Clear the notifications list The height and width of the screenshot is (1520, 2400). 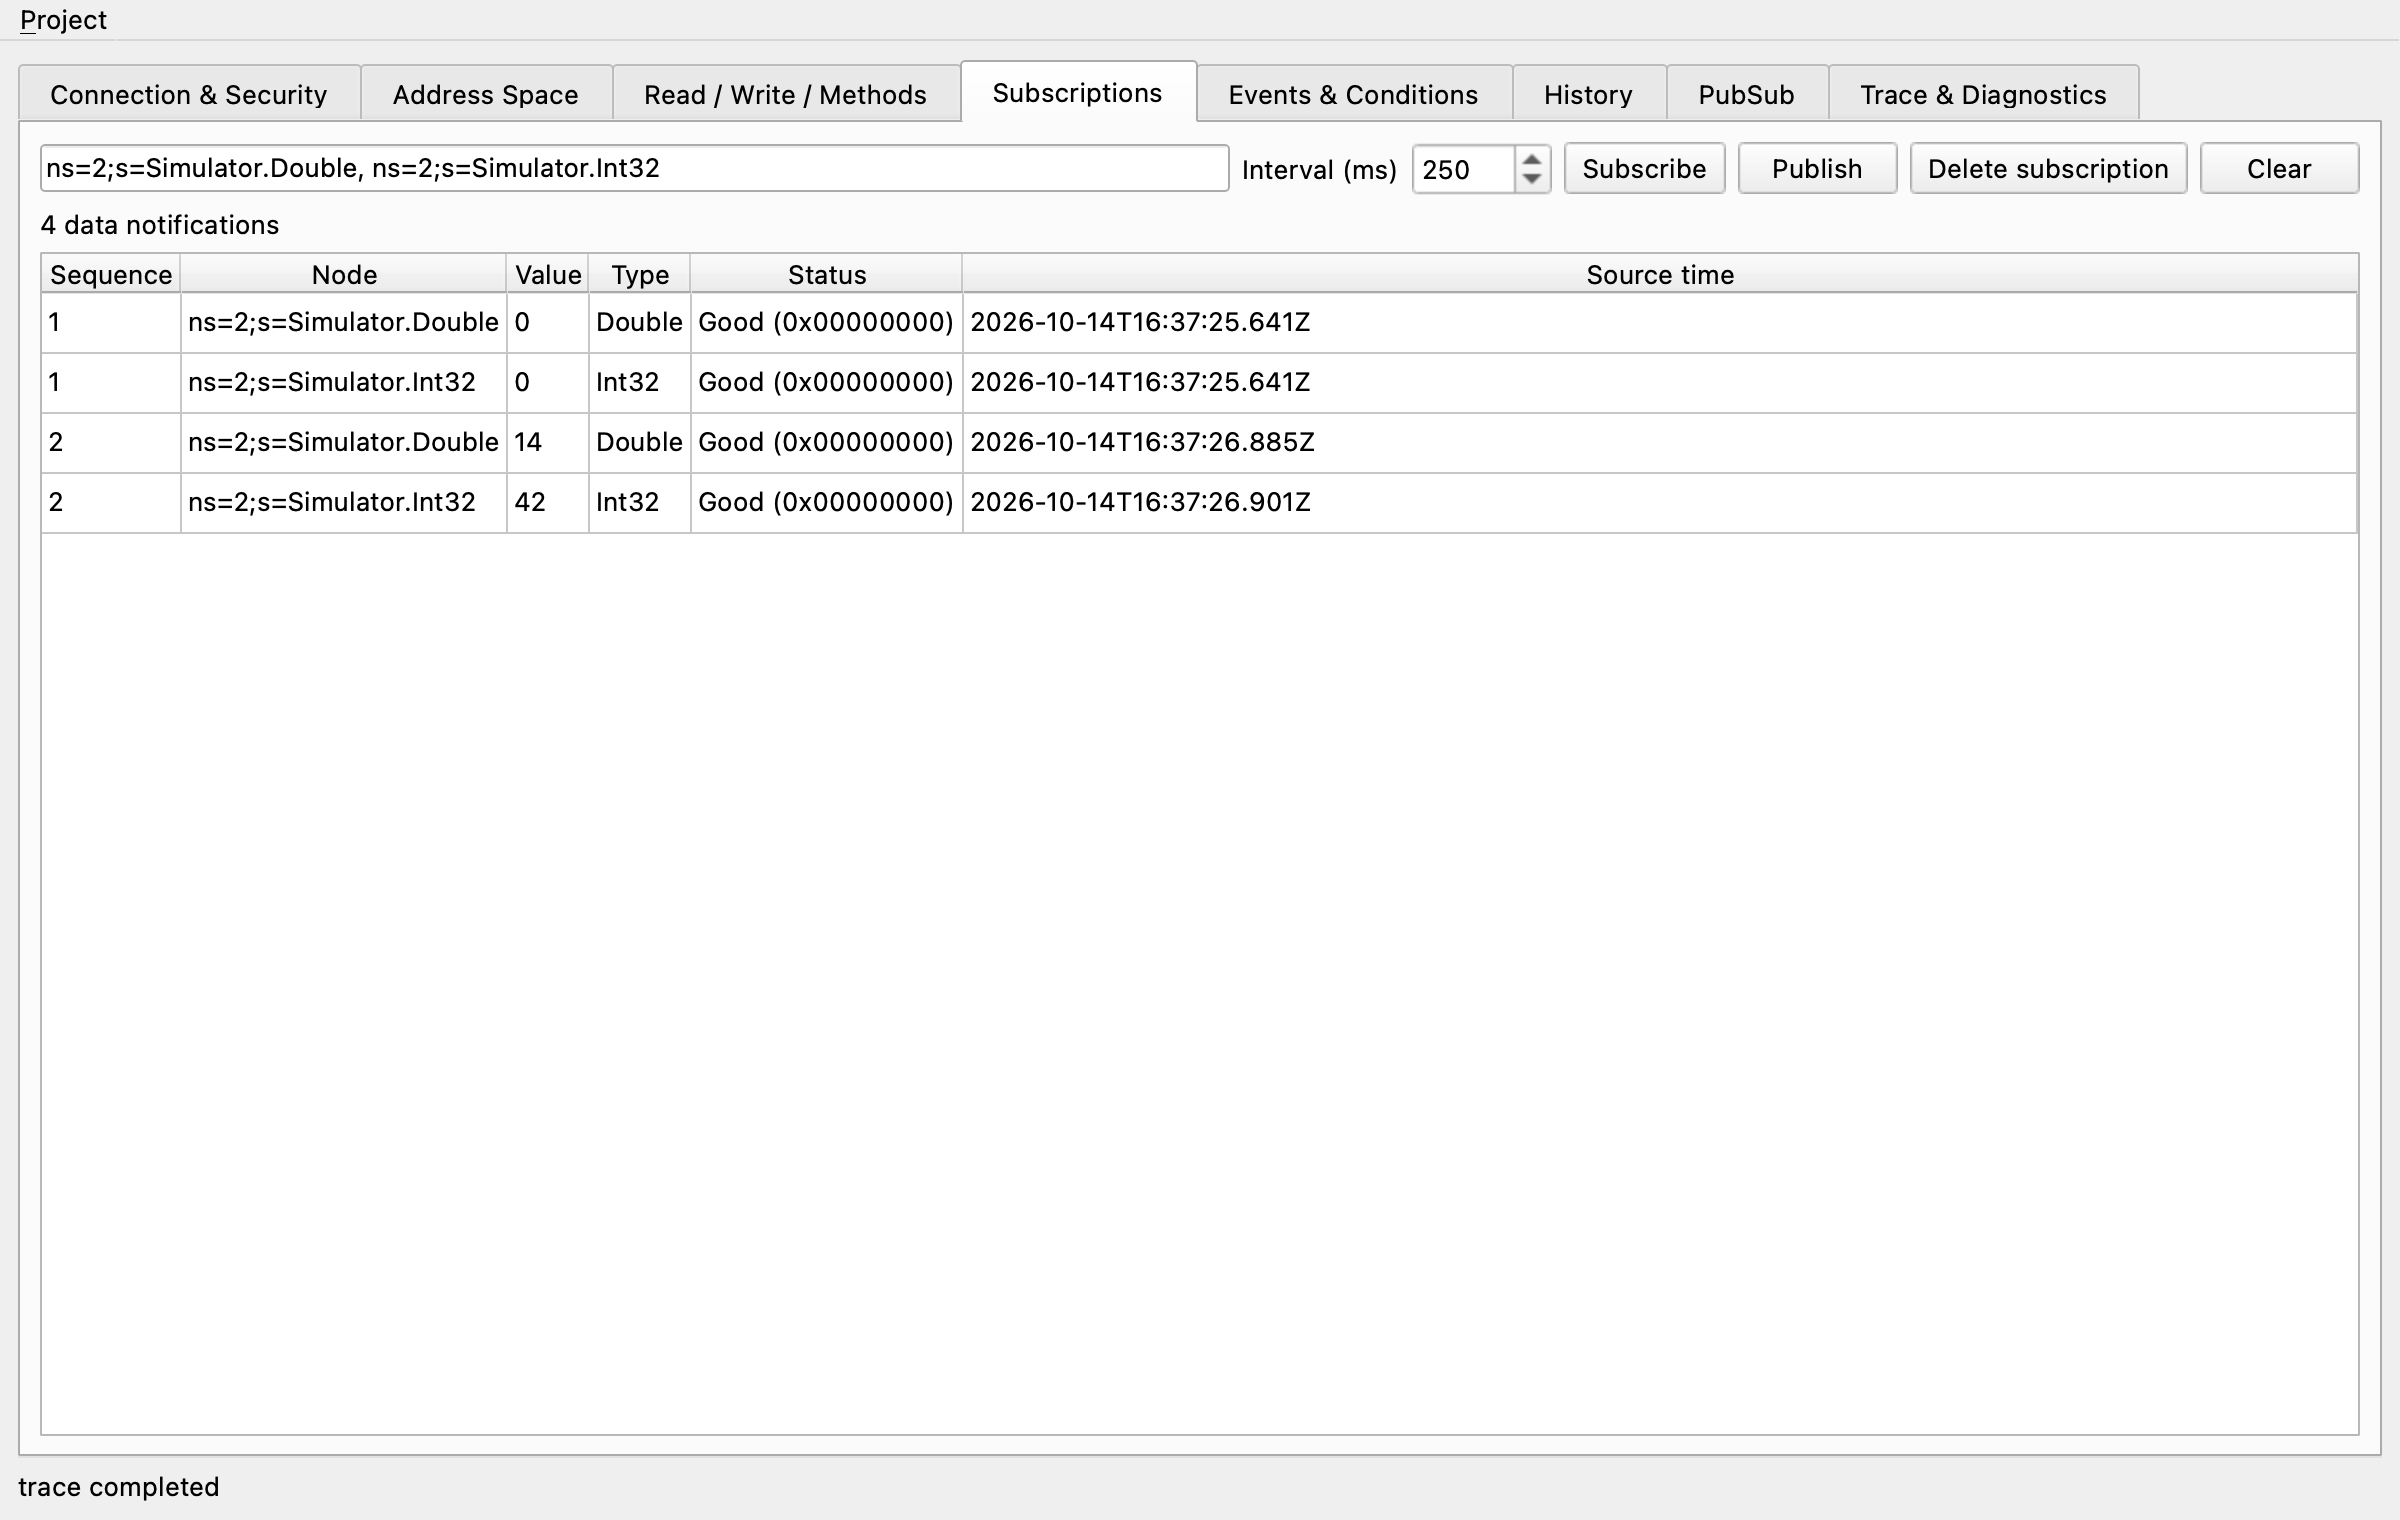coord(2279,168)
